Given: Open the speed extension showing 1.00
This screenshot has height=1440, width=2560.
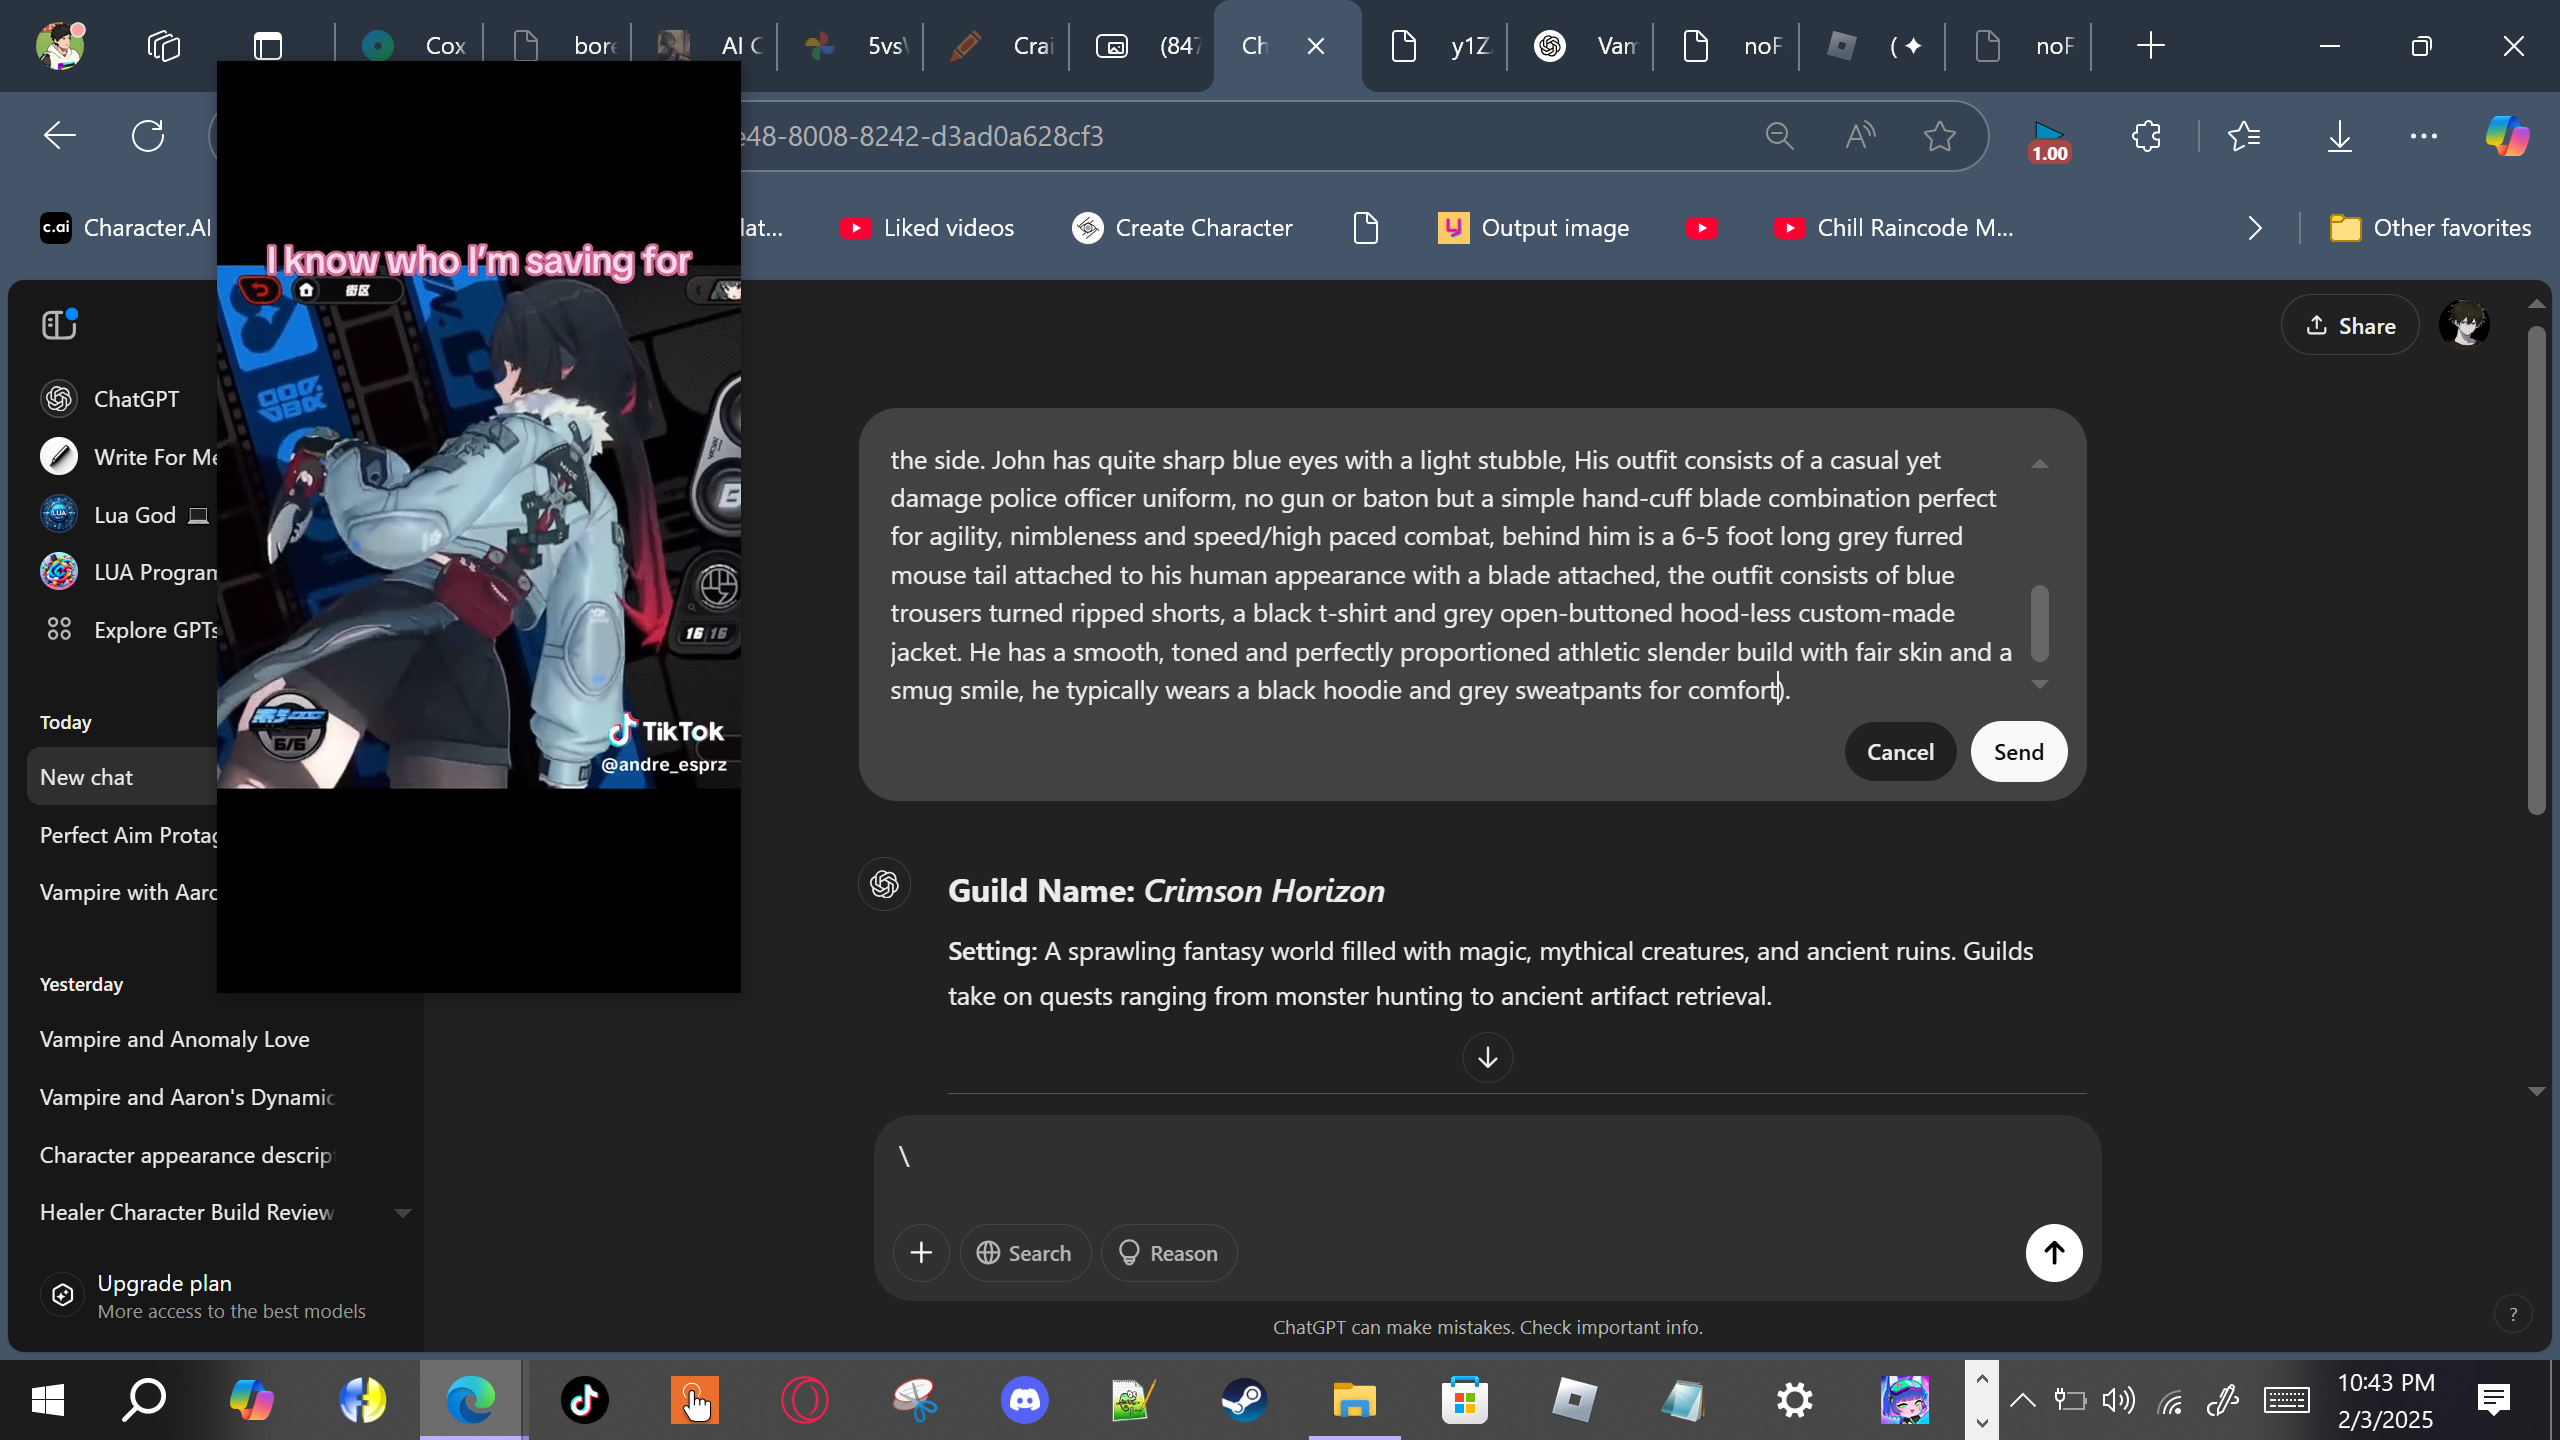Looking at the screenshot, I should [2049, 141].
